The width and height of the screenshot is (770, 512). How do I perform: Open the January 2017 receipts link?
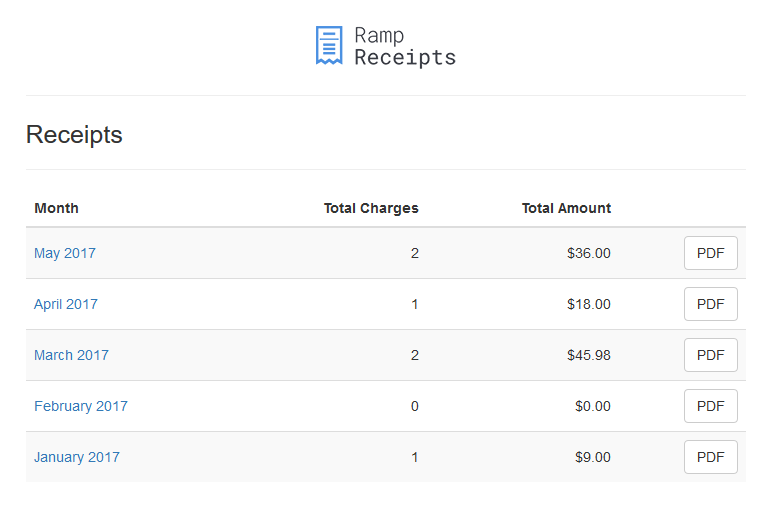coord(77,457)
